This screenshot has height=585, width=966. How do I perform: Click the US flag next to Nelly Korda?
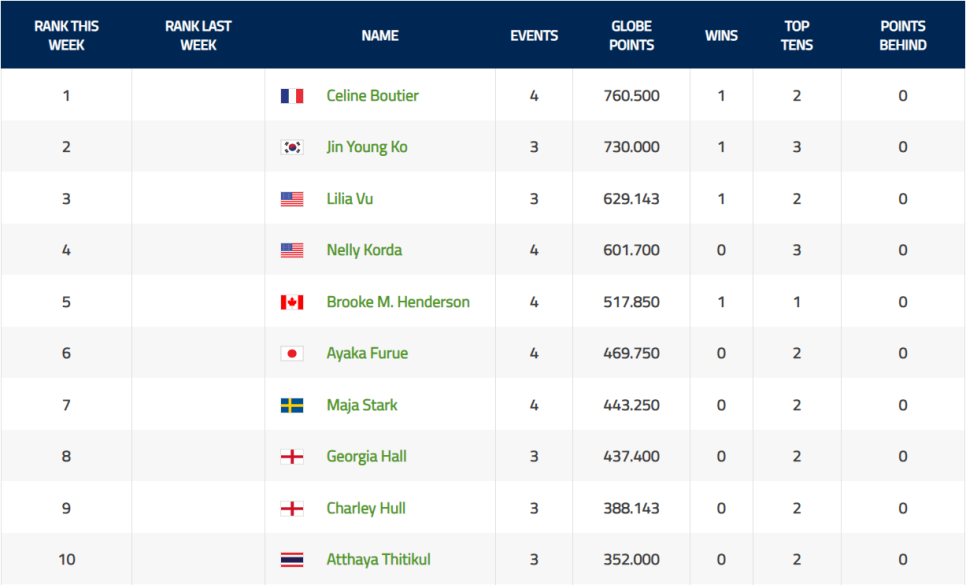tap(292, 250)
